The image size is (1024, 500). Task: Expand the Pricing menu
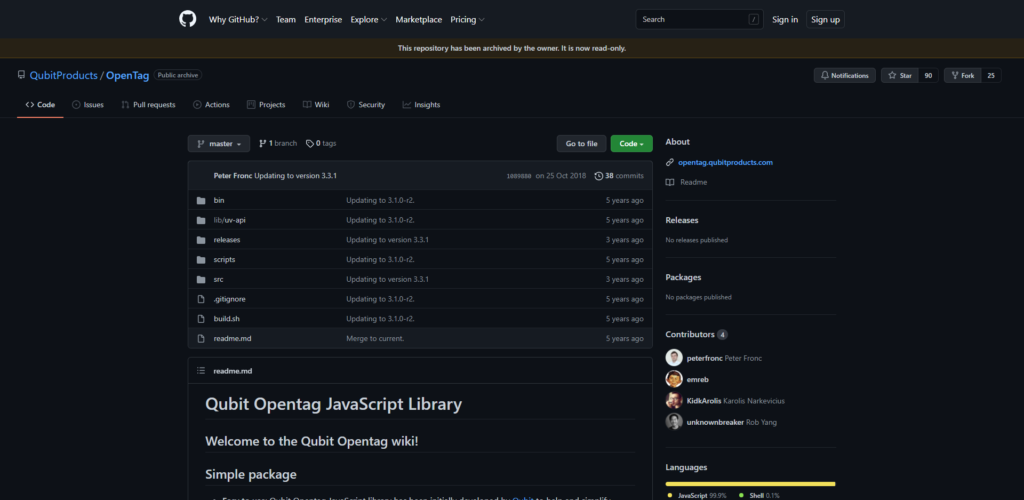tap(467, 20)
